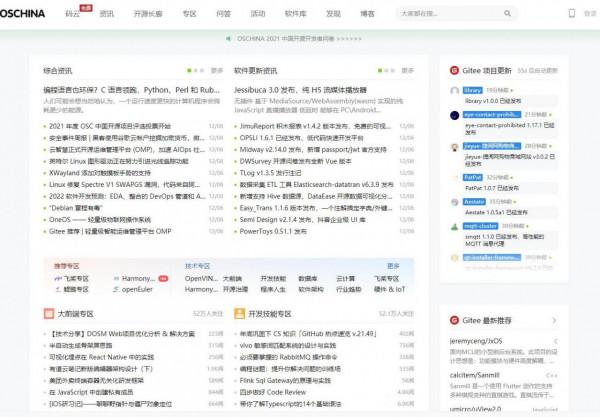Screen dimensions: 600x417
Task: Click the OSCHINA logo
Action: tap(22, 13)
